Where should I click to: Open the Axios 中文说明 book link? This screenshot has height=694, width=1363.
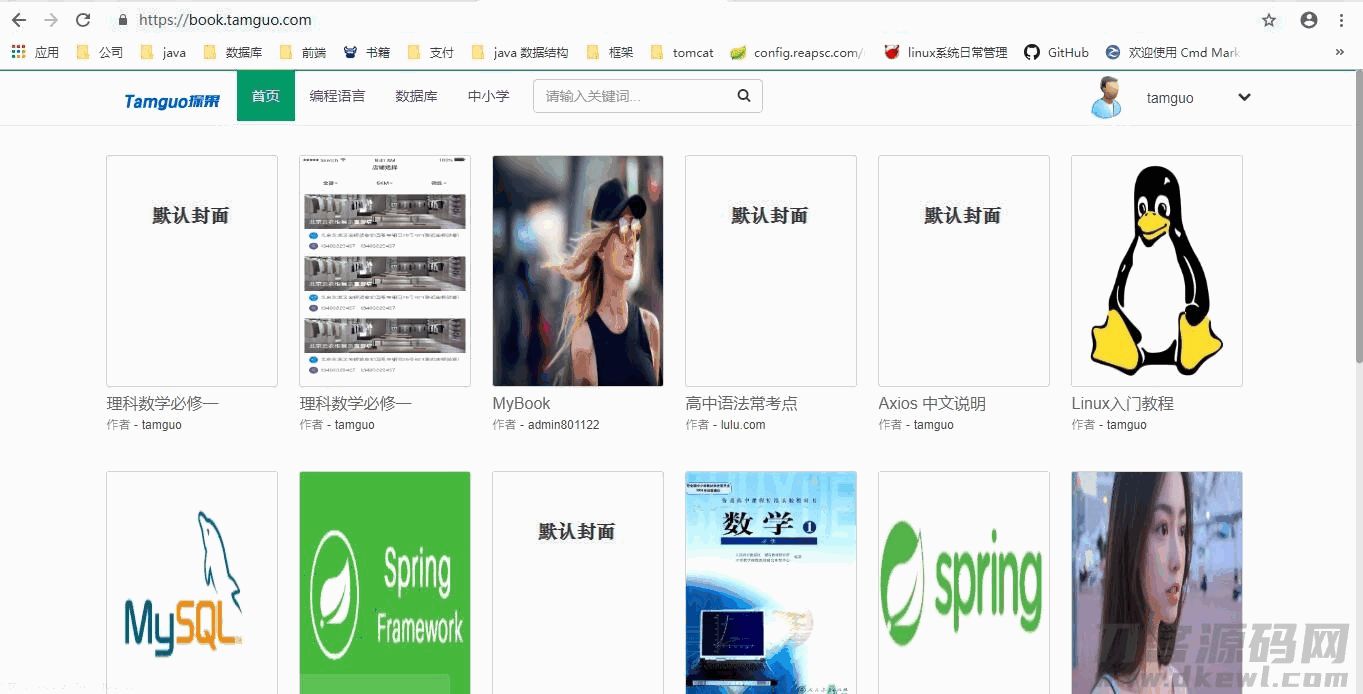coord(931,404)
